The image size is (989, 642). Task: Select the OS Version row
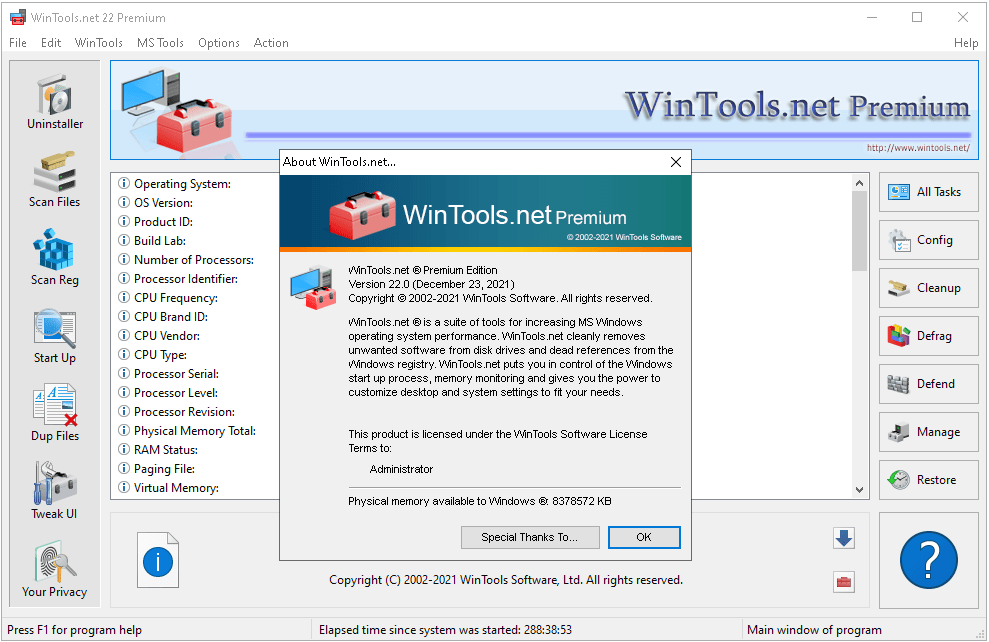click(155, 202)
